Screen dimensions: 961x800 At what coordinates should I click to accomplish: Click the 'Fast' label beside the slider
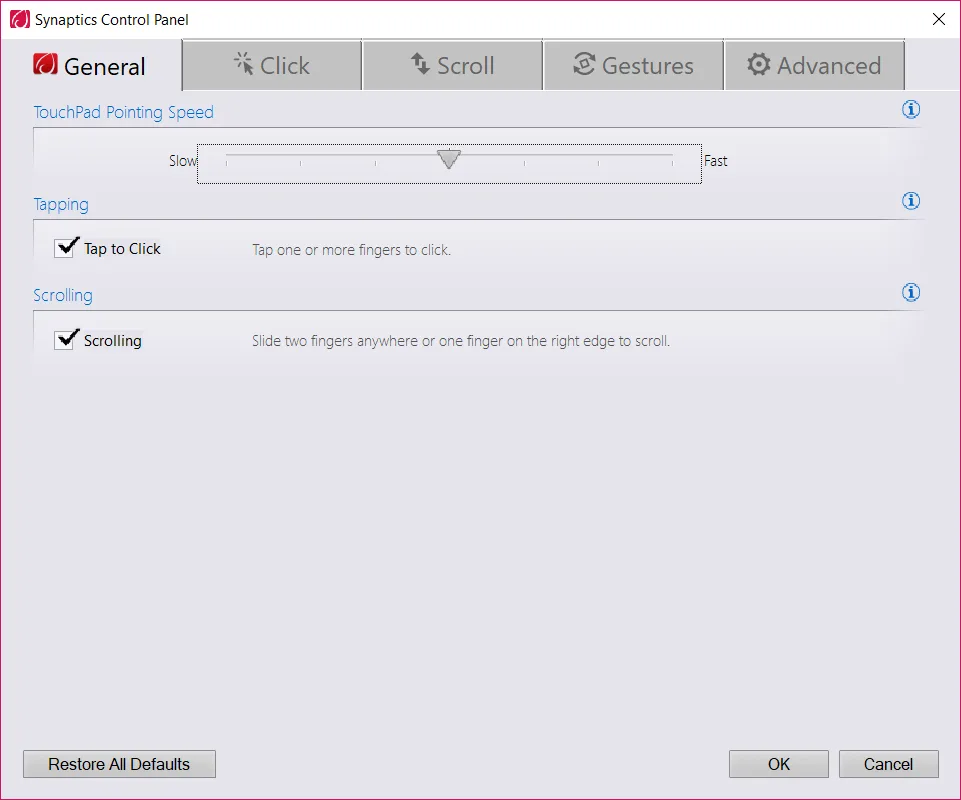(715, 161)
